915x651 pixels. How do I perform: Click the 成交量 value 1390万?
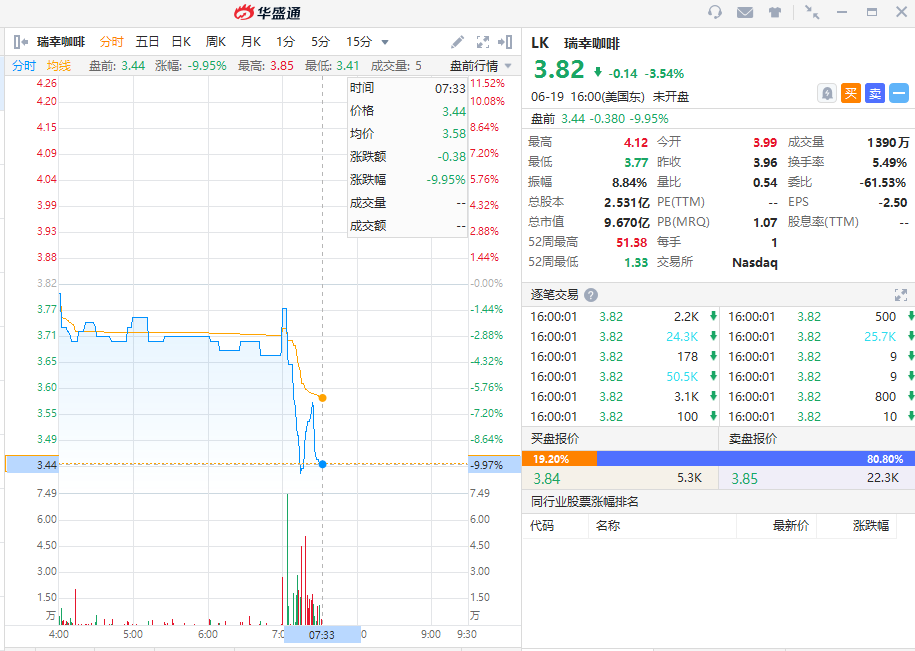pyautogui.click(x=888, y=142)
